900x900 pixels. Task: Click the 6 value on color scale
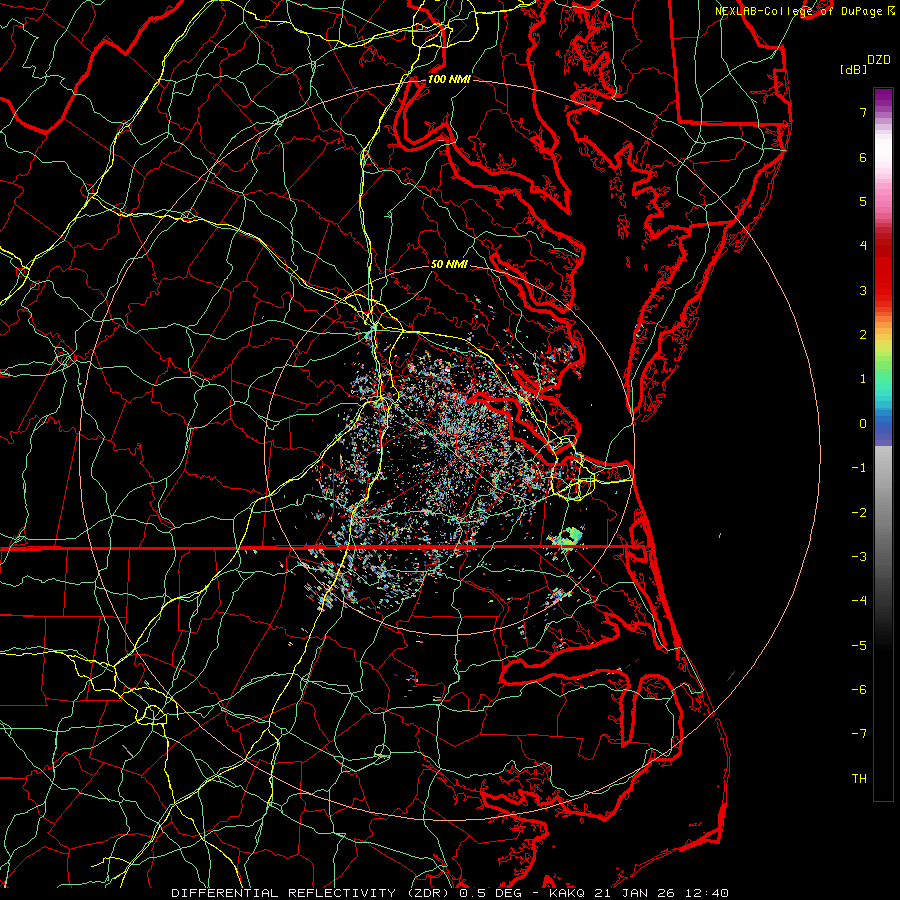tap(863, 157)
